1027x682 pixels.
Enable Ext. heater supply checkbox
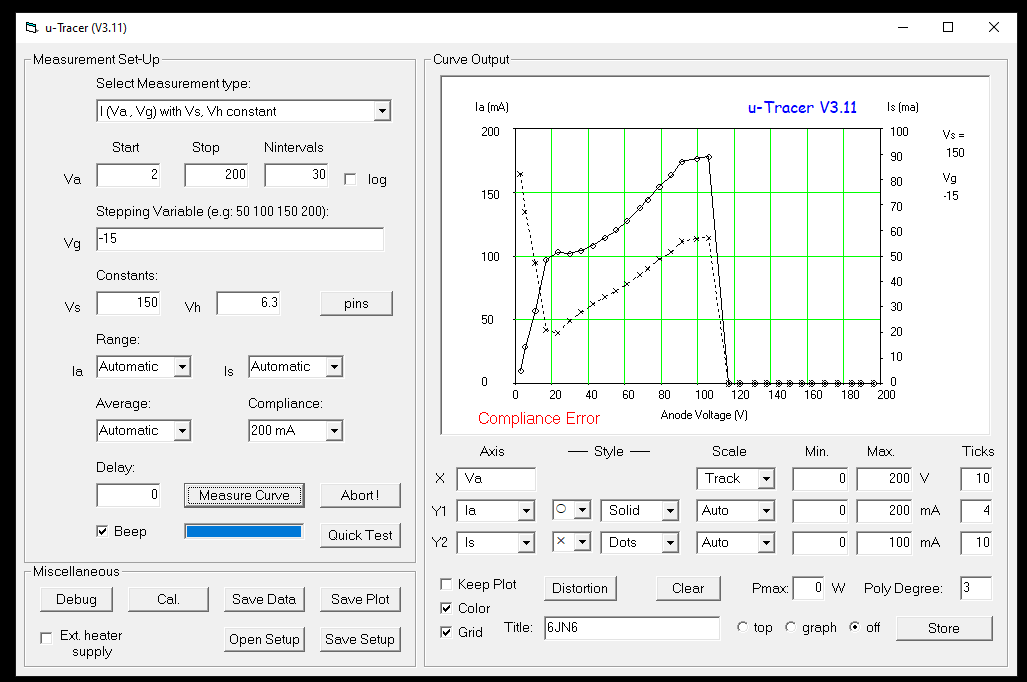[x=46, y=637]
